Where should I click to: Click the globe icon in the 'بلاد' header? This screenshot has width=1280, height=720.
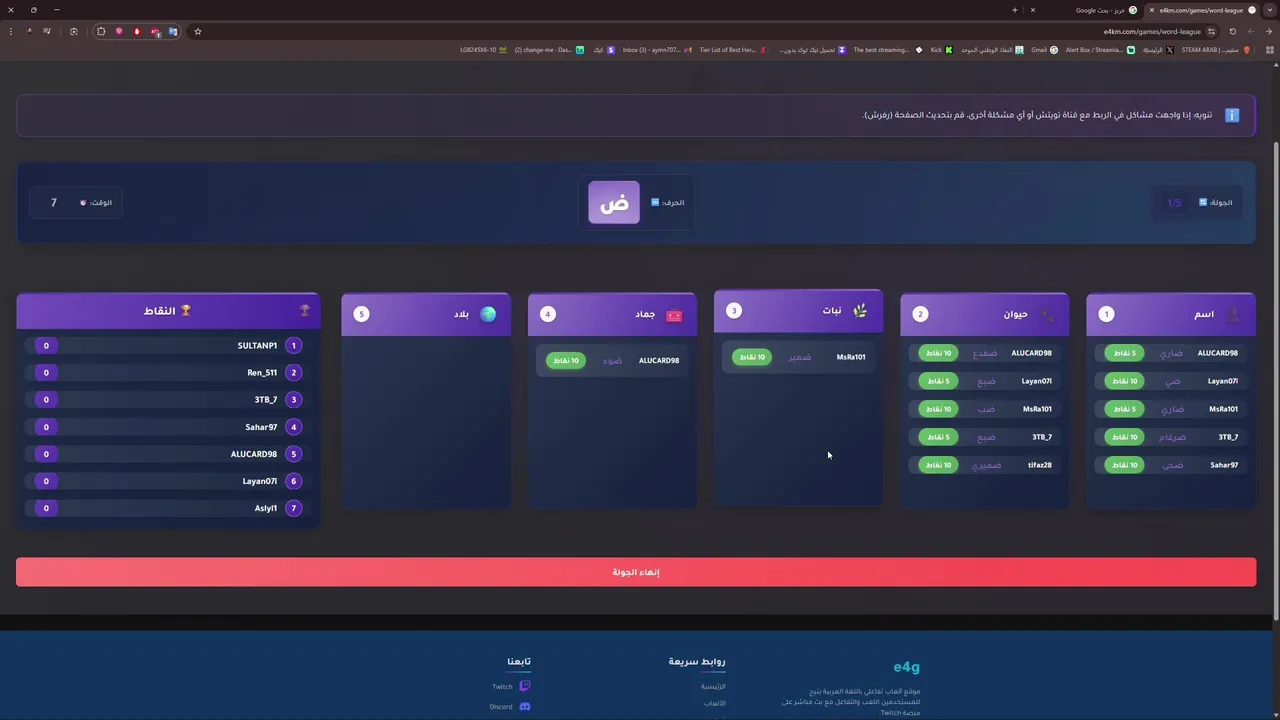(488, 314)
